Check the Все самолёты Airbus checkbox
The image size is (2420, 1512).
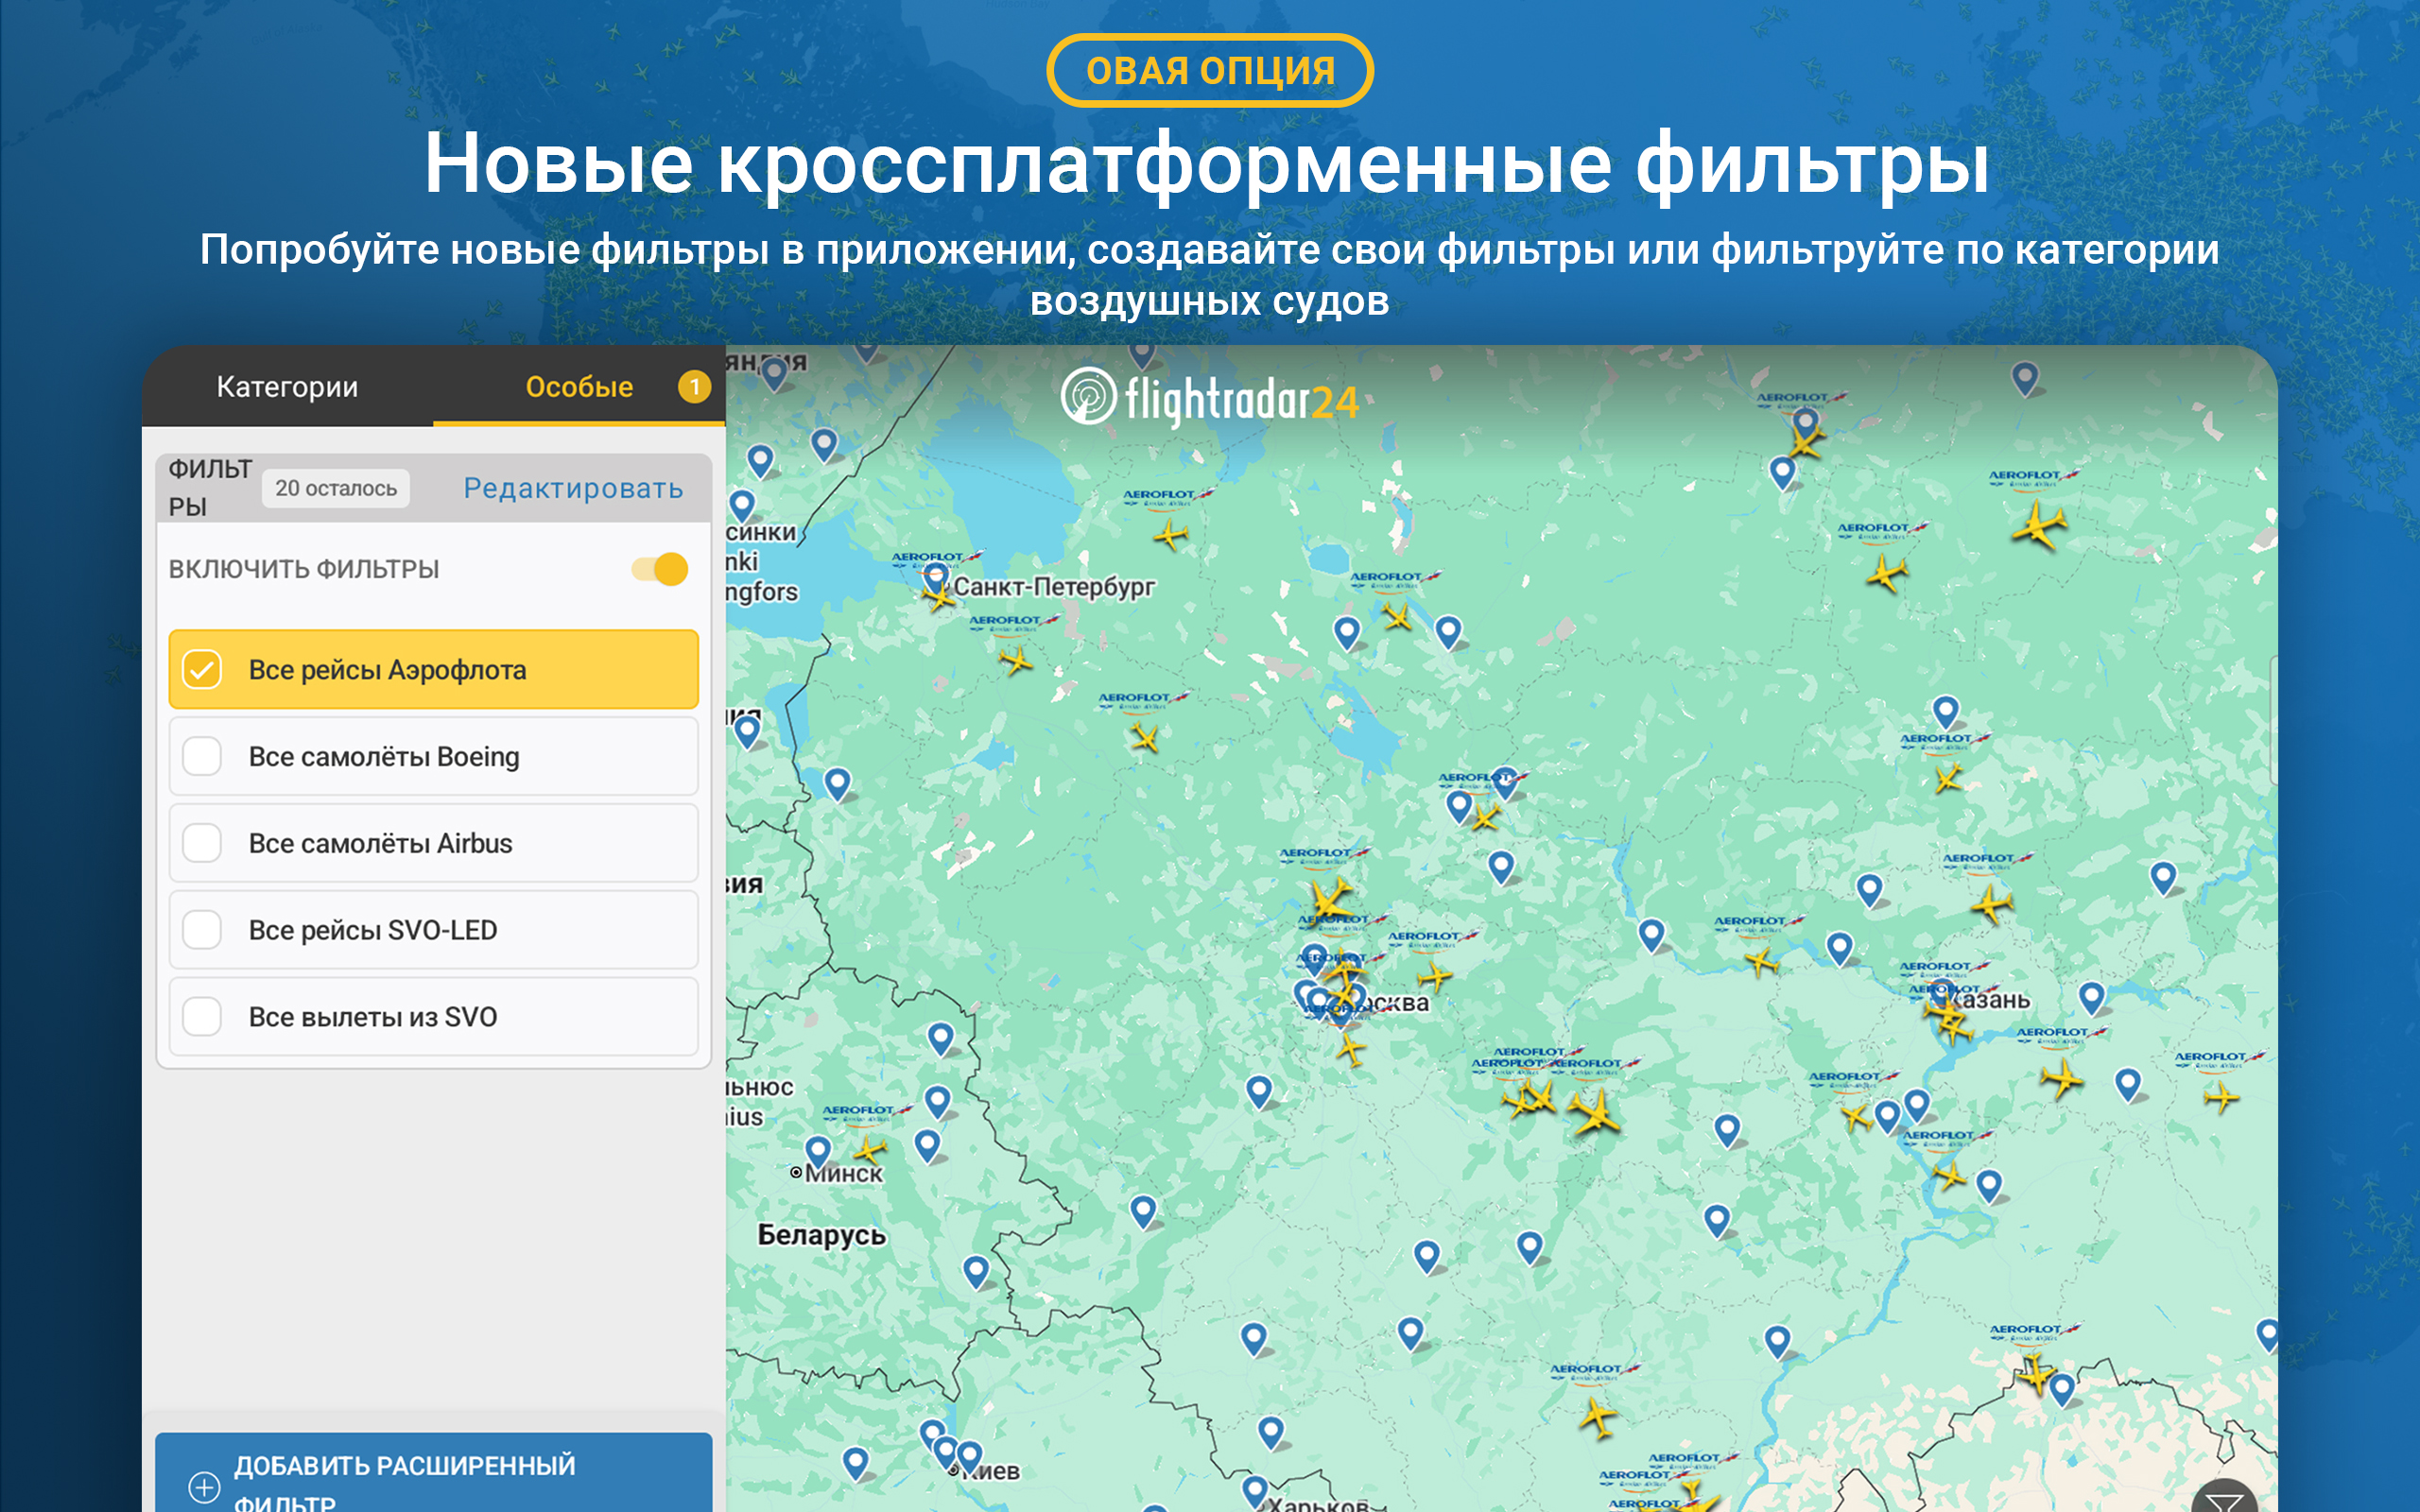pos(202,843)
